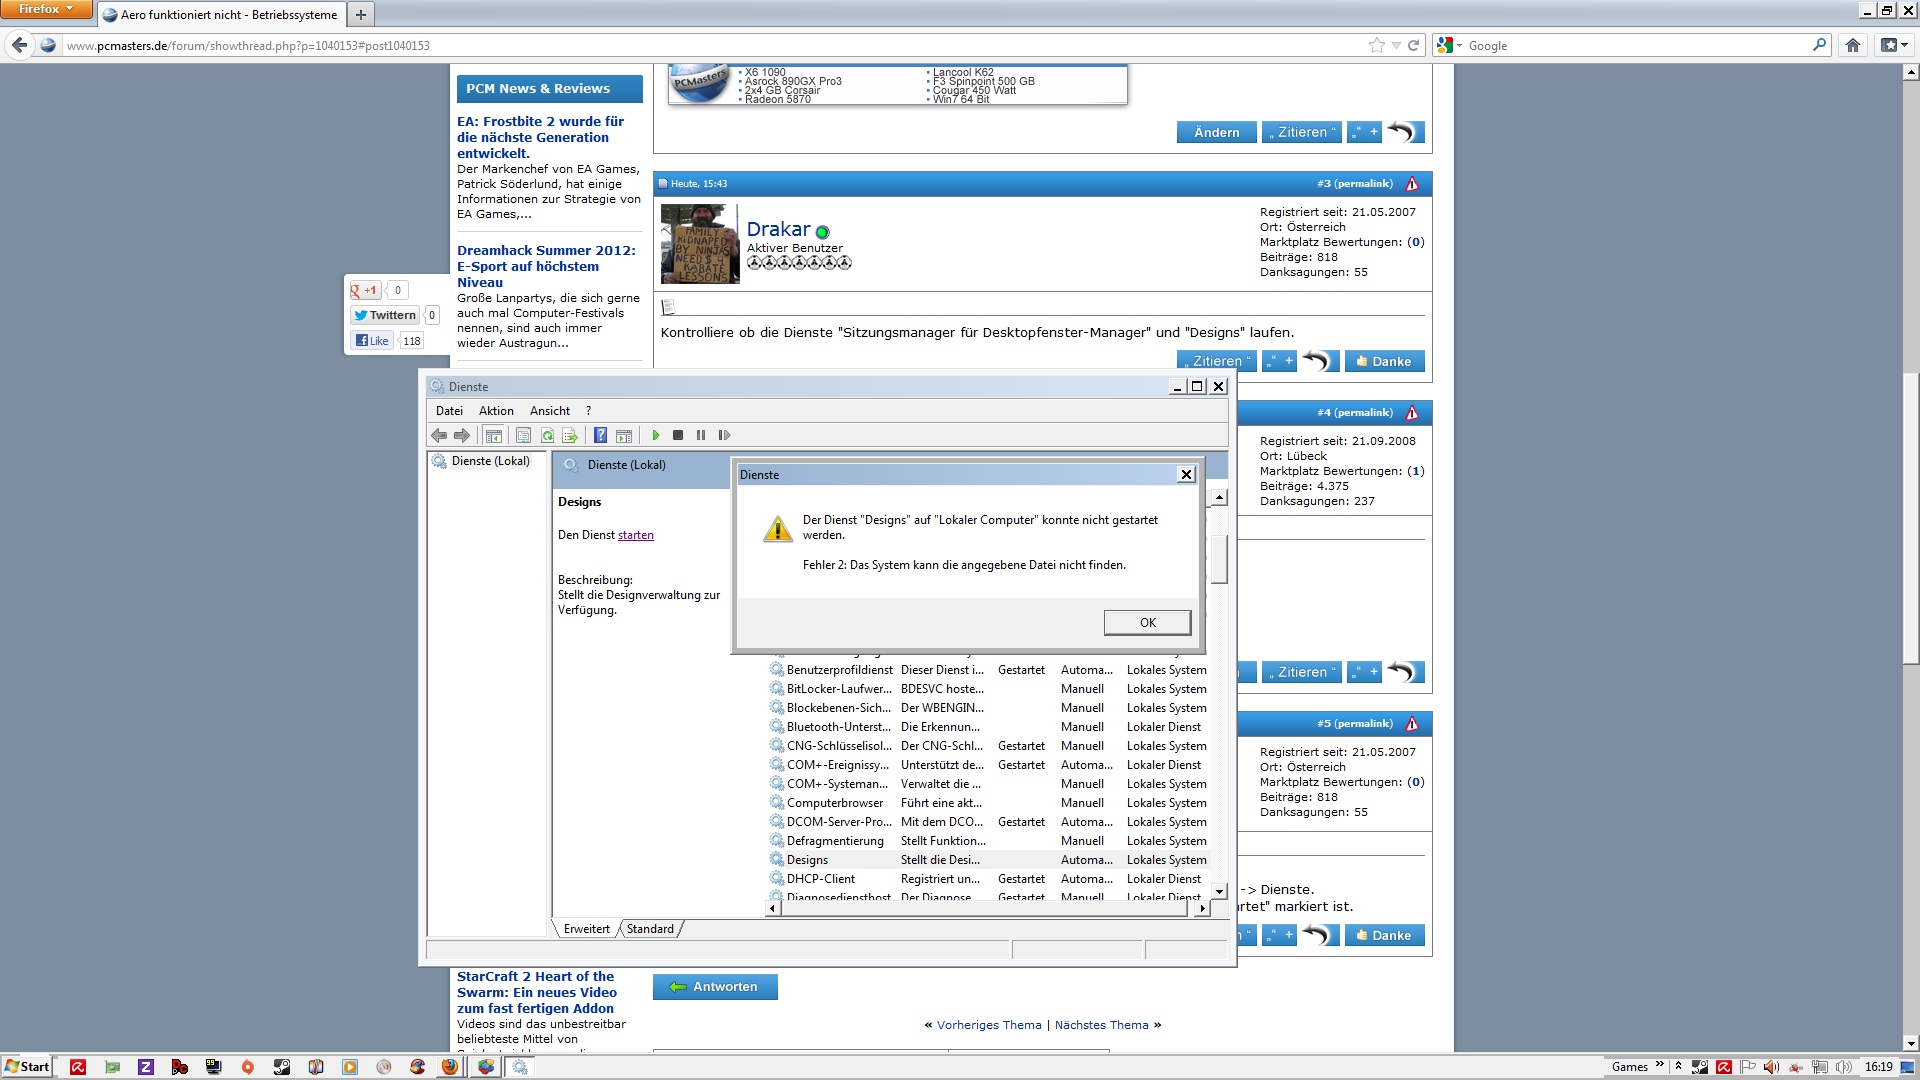Screen dimensions: 1920x1080
Task: Open the bookmarks menu icon in Firefox
Action: (1894, 45)
